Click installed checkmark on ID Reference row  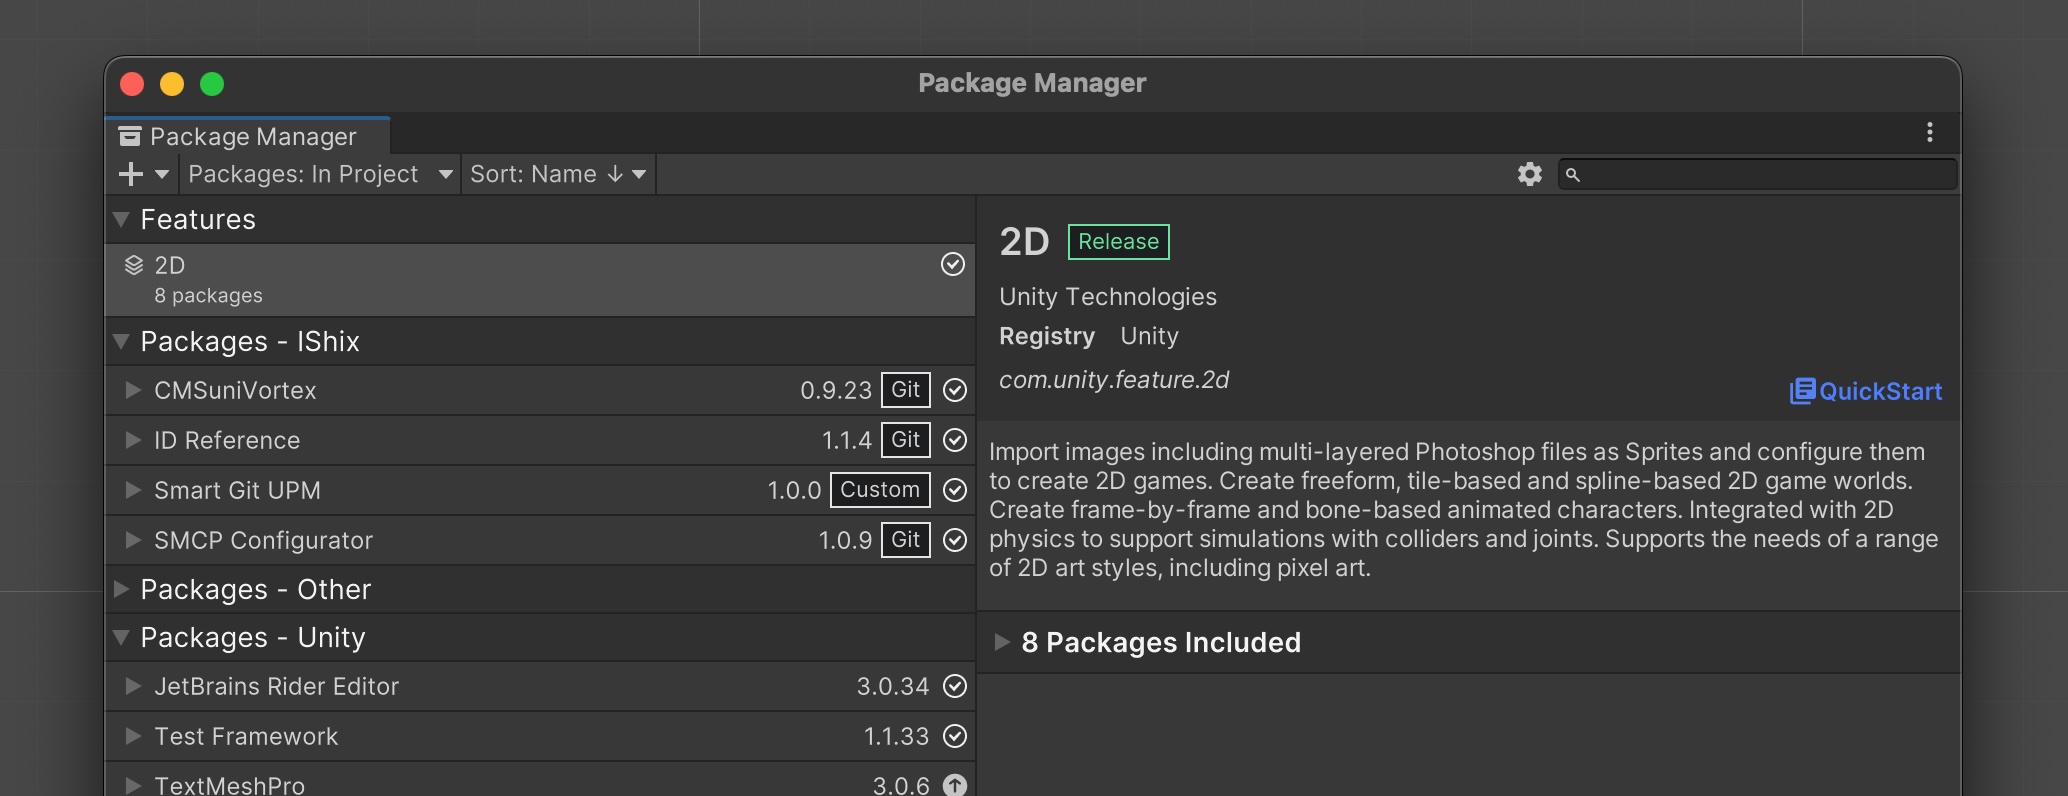click(x=955, y=440)
